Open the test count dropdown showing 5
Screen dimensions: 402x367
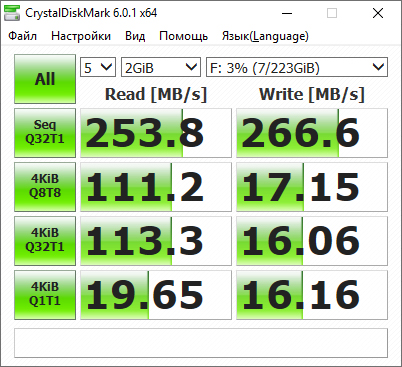tap(98, 67)
